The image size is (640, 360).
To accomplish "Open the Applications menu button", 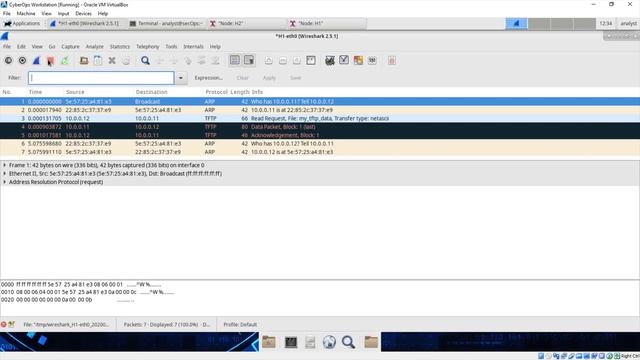I will pos(22,24).
